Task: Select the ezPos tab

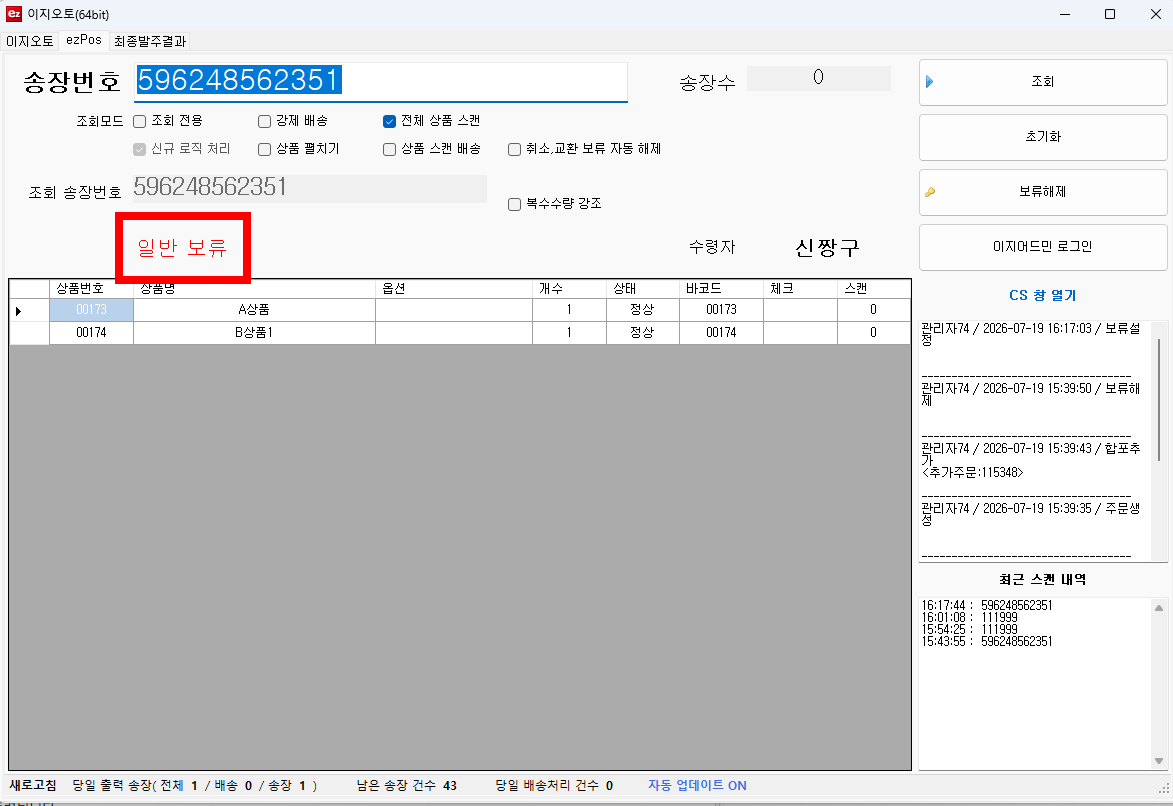Action: pos(84,40)
